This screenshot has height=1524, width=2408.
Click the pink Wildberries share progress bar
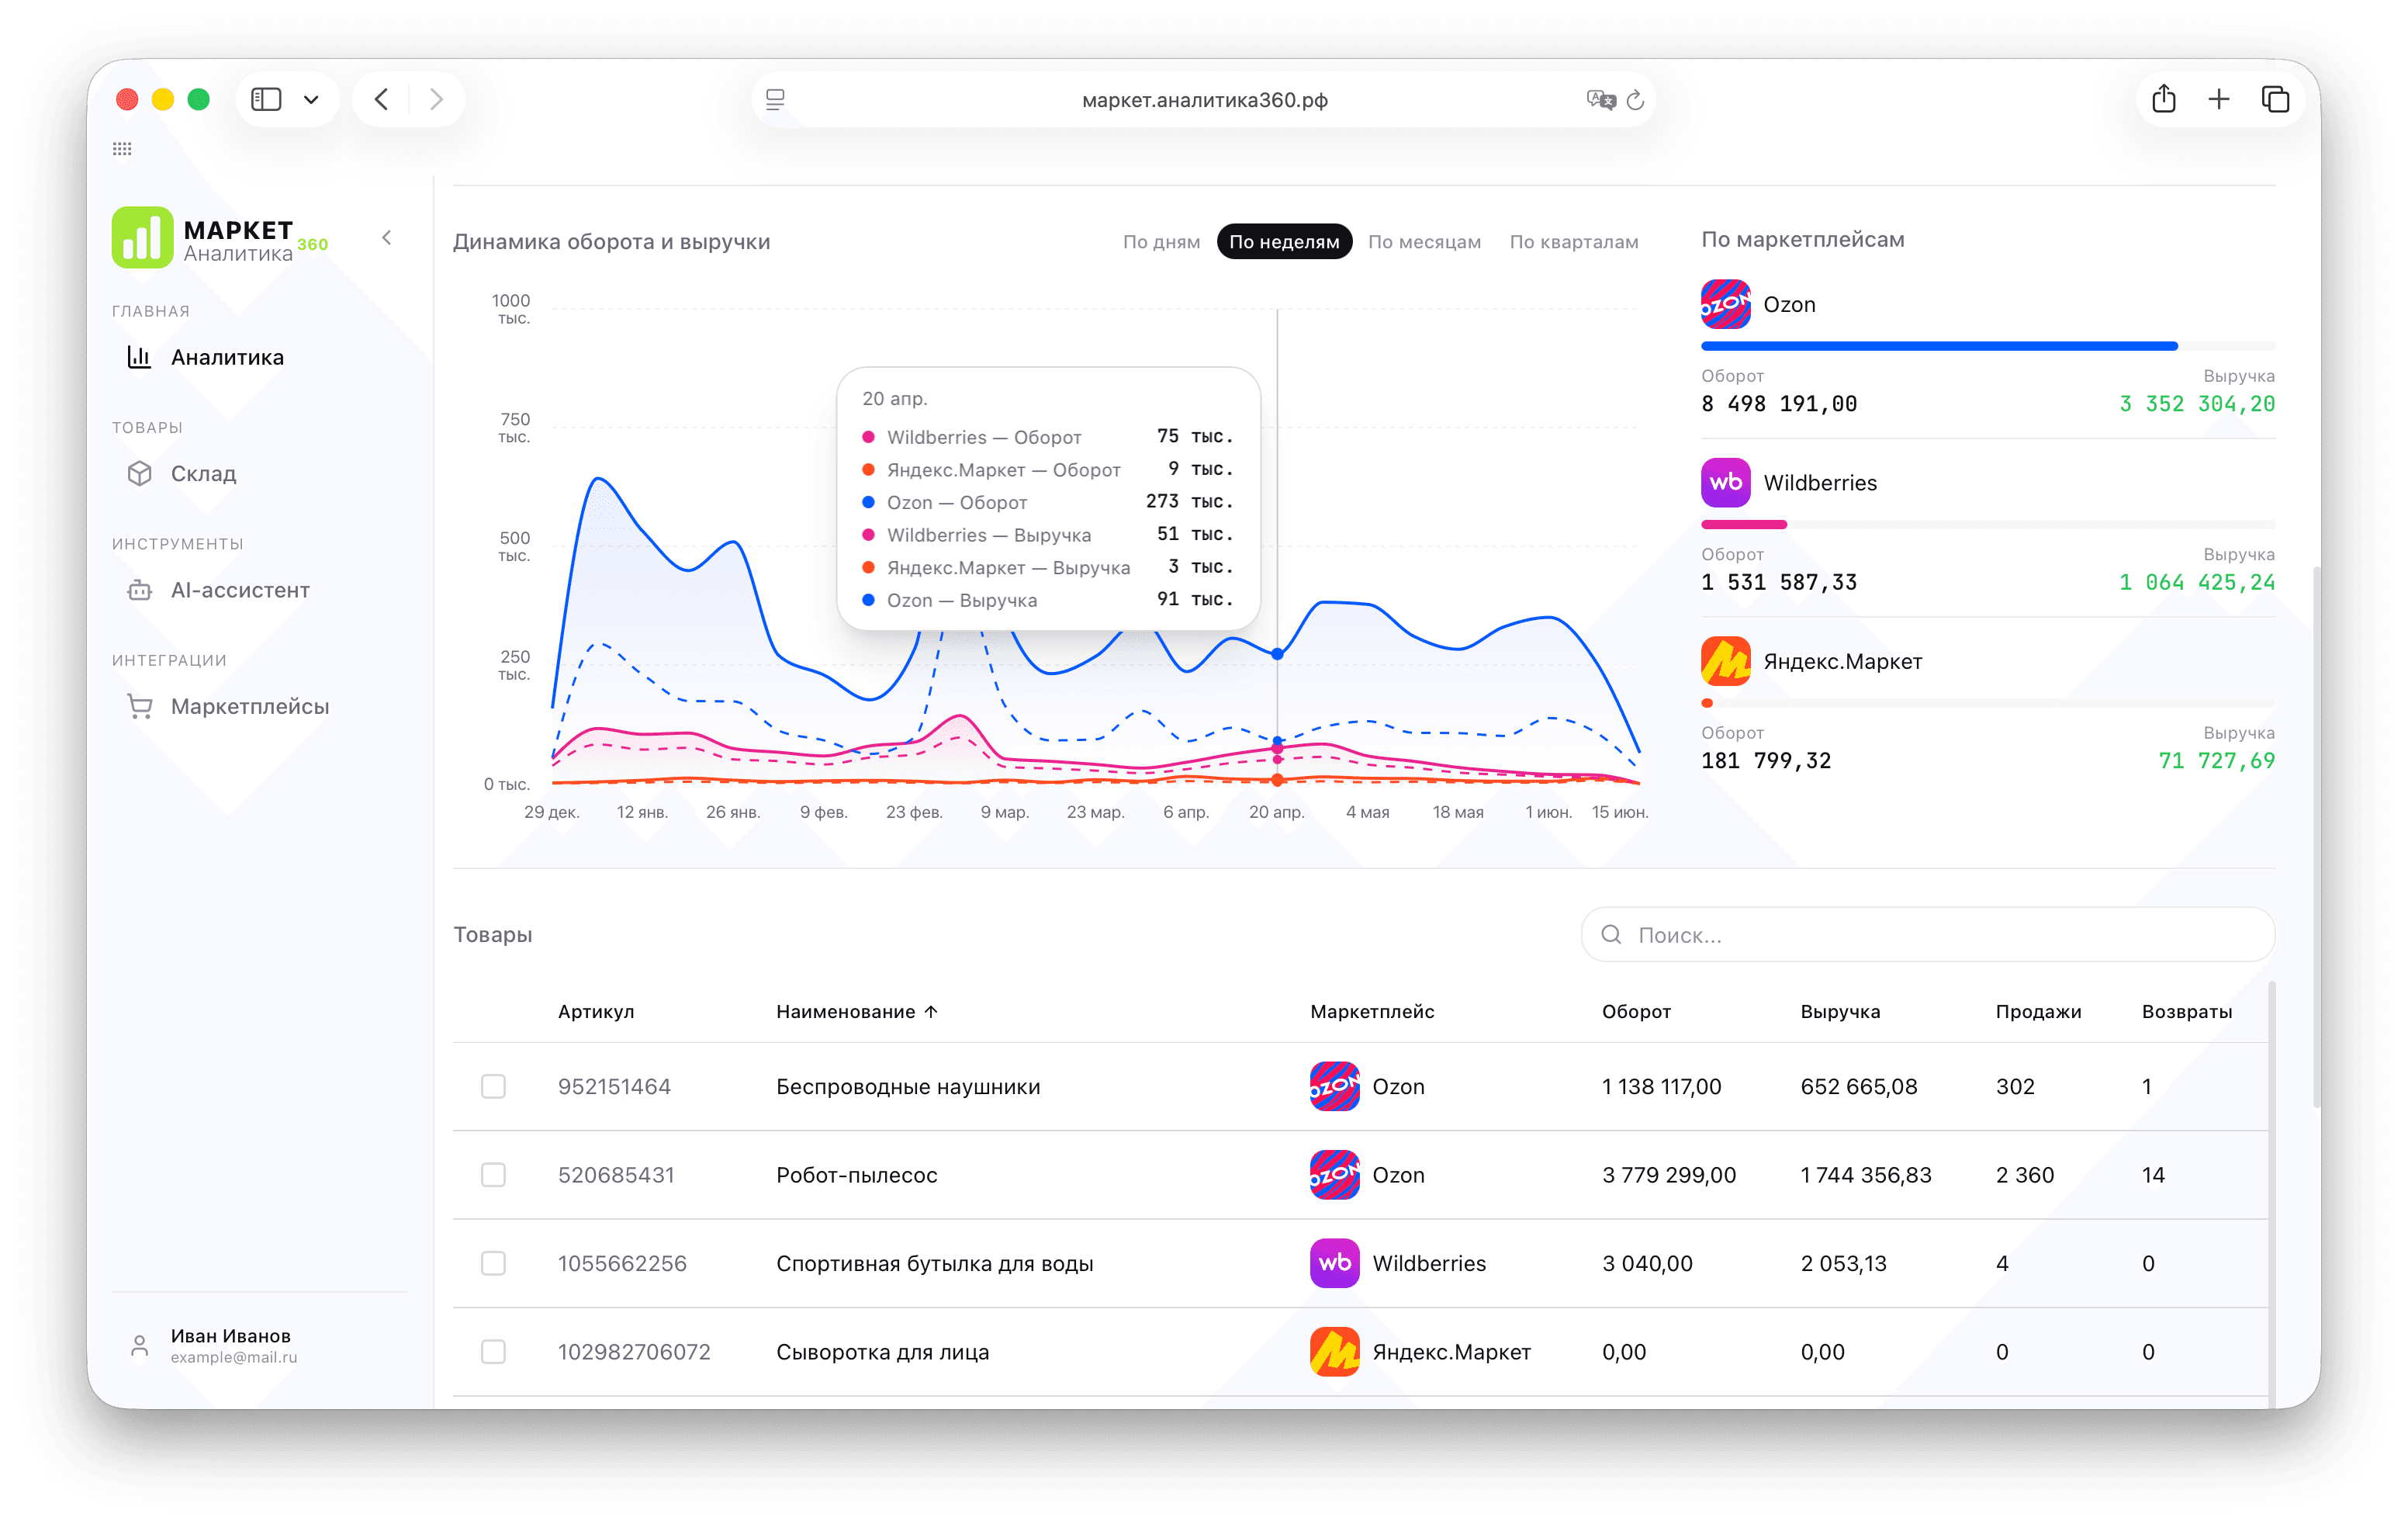click(1744, 524)
